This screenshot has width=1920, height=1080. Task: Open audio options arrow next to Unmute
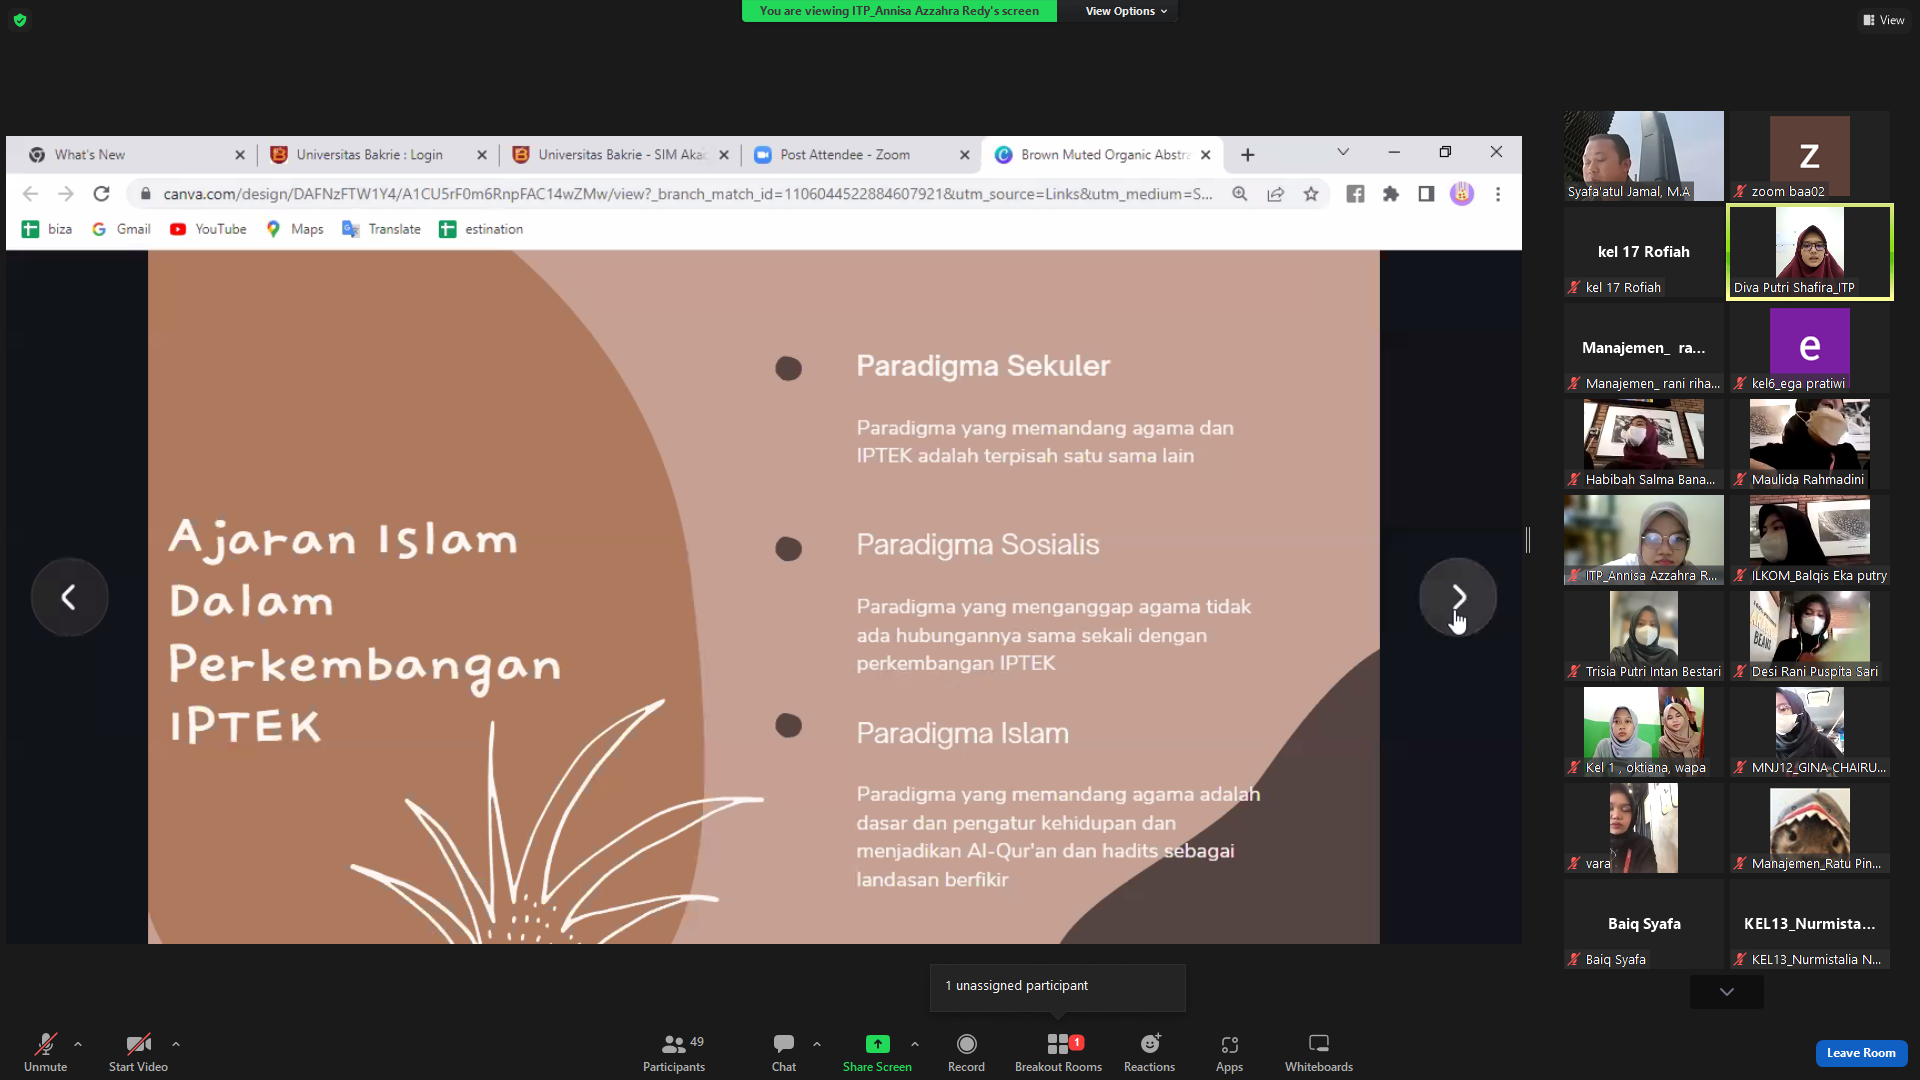point(78,1044)
